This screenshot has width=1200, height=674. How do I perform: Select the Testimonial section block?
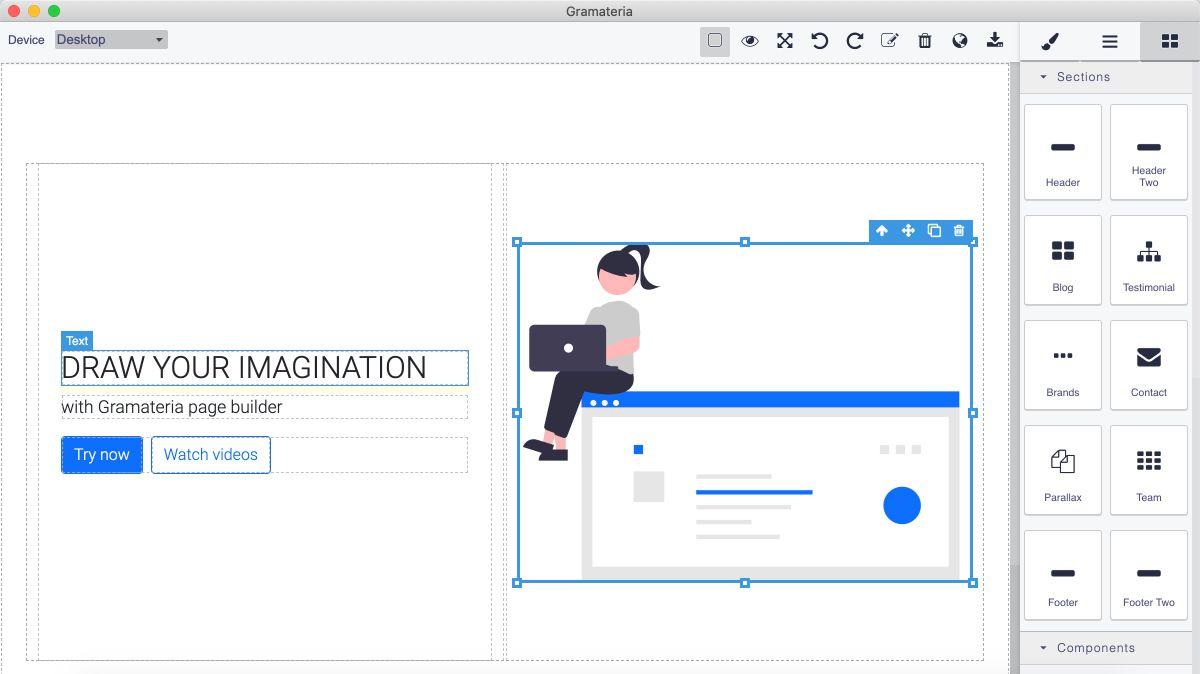coord(1149,260)
